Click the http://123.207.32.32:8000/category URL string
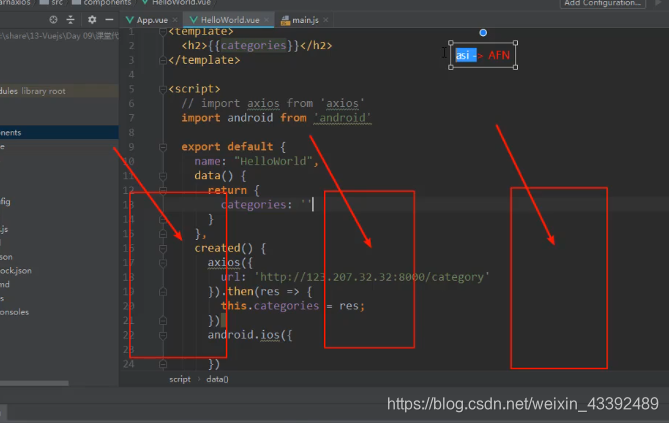 [372, 277]
